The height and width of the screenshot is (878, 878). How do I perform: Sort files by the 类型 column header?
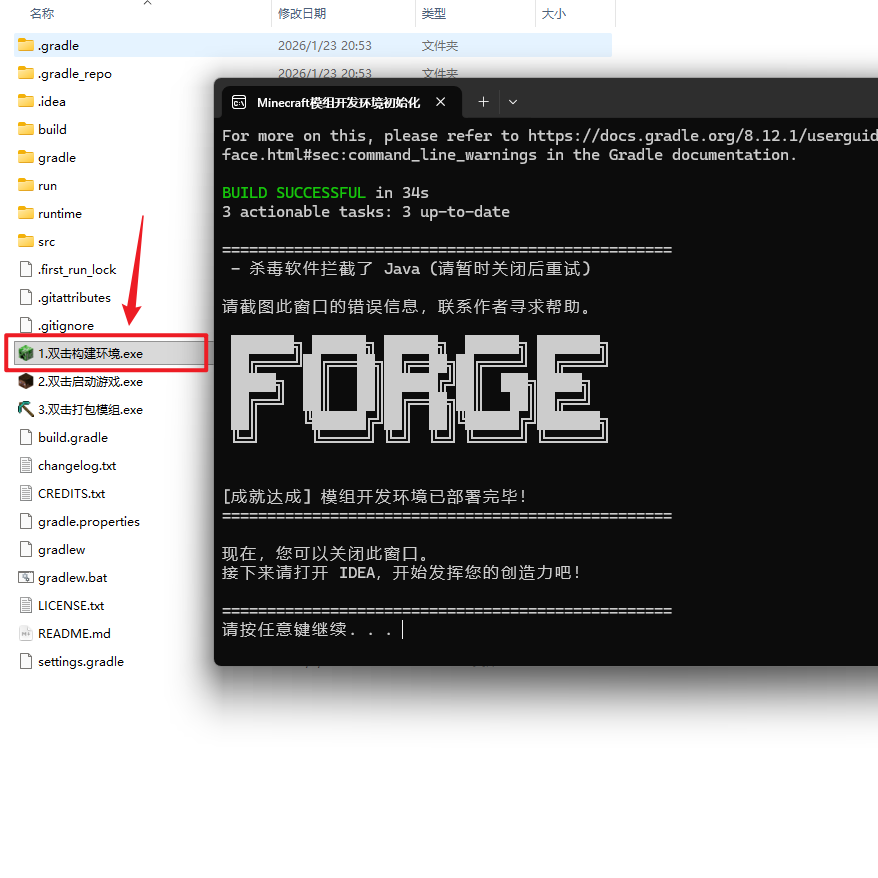[433, 13]
